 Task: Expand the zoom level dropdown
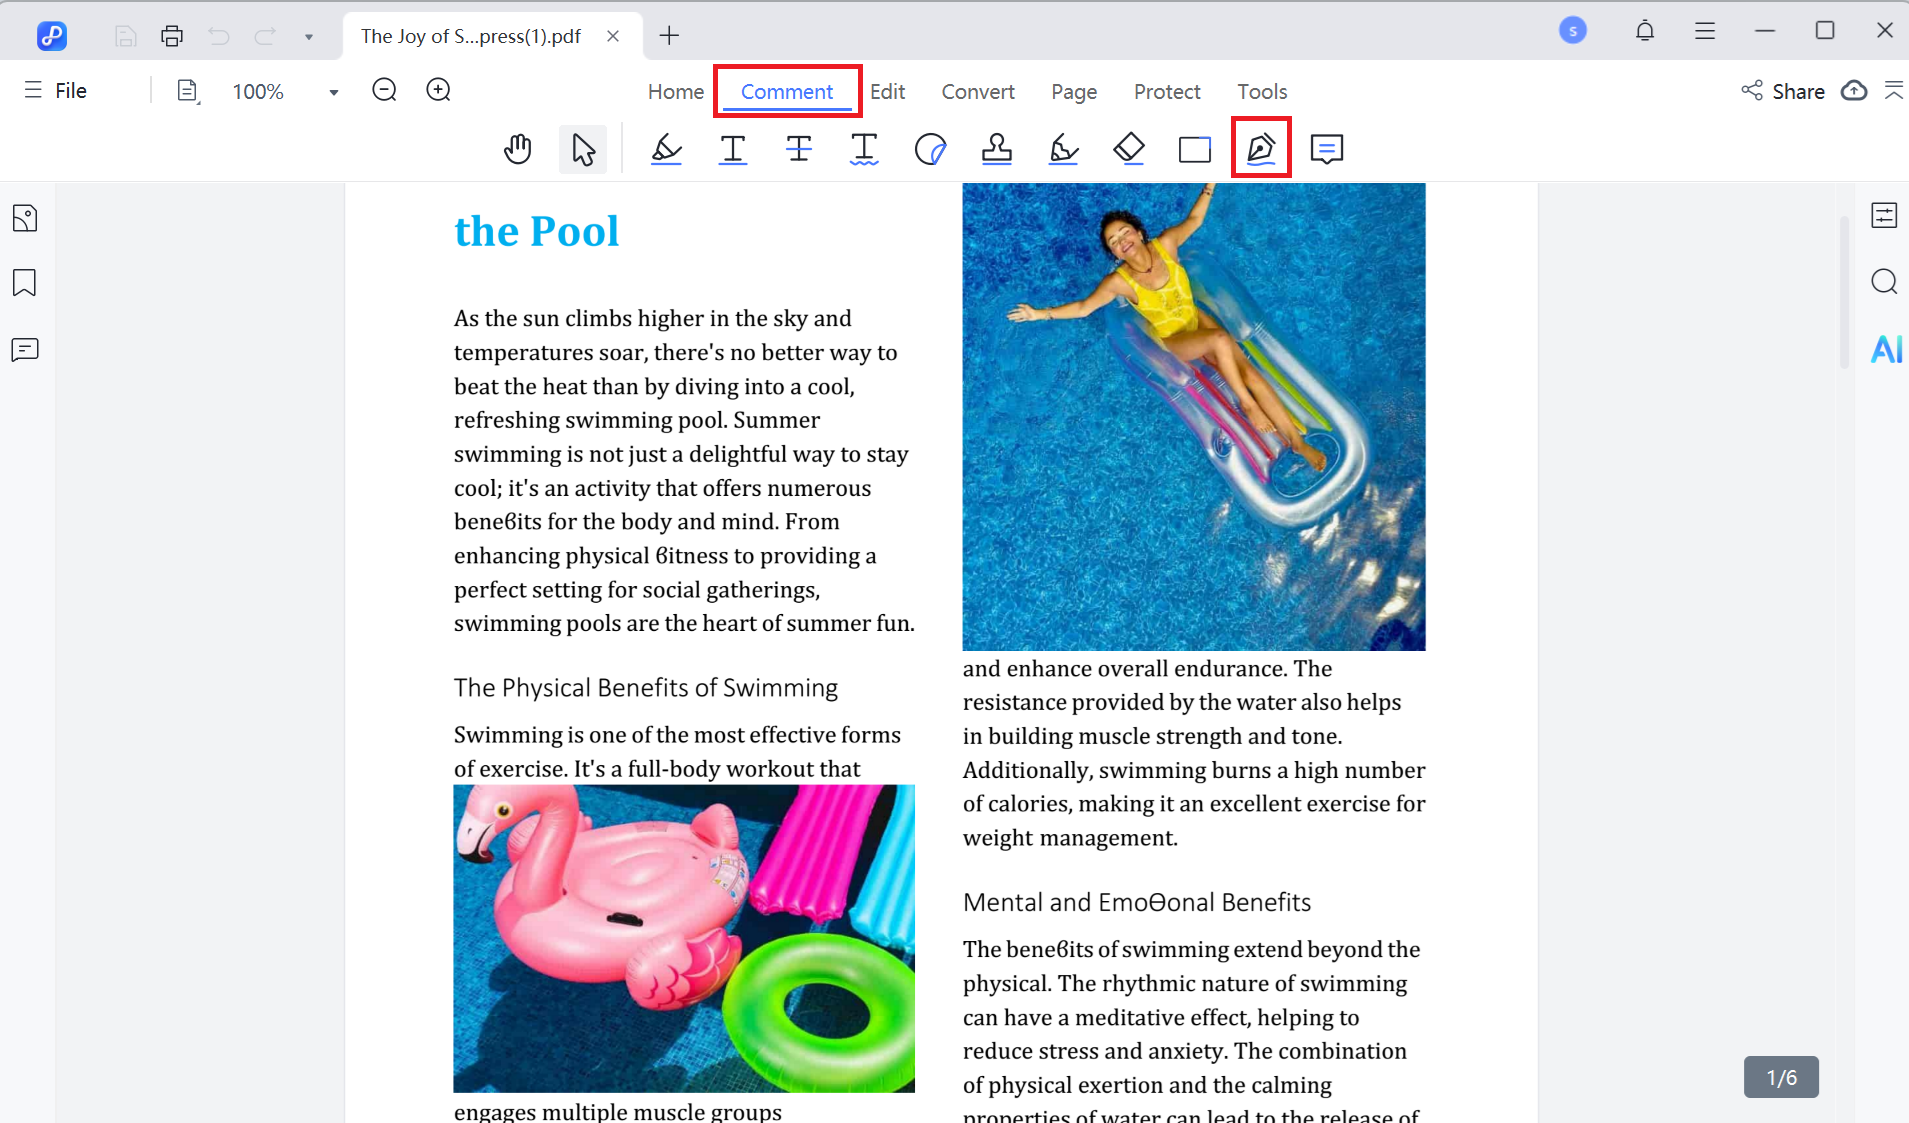(334, 92)
